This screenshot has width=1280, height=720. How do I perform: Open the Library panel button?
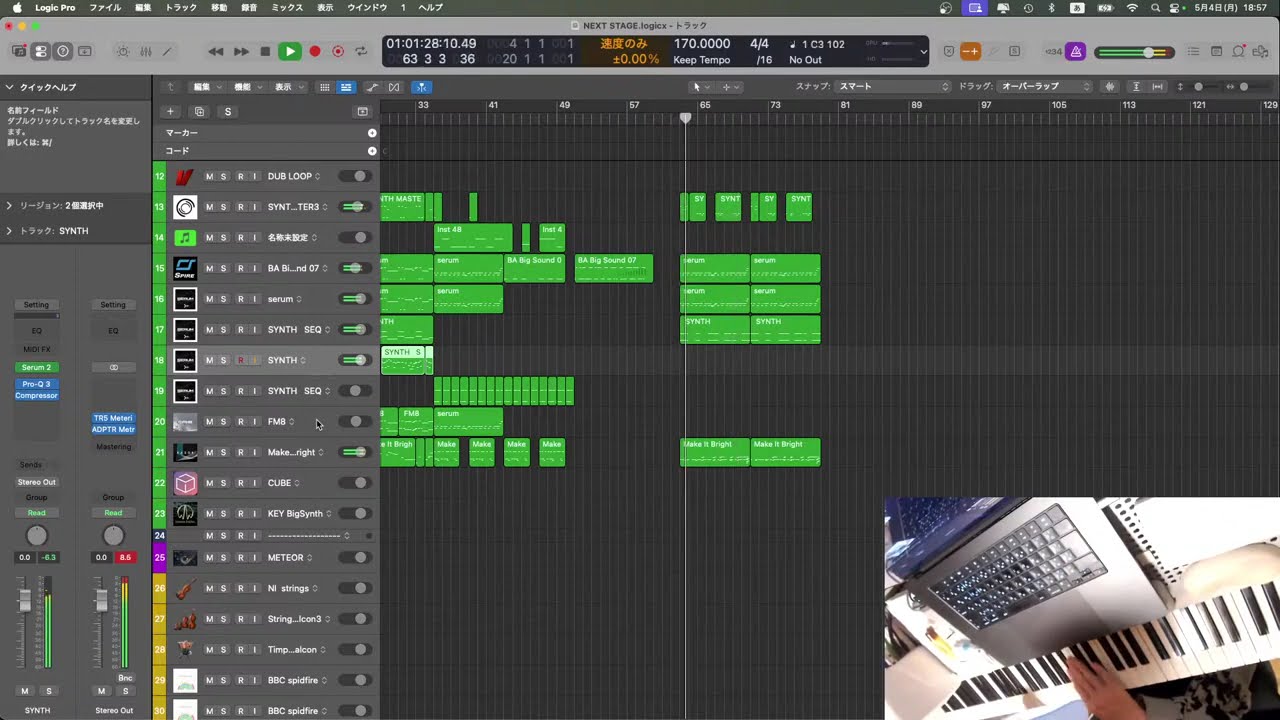pyautogui.click(x=19, y=51)
